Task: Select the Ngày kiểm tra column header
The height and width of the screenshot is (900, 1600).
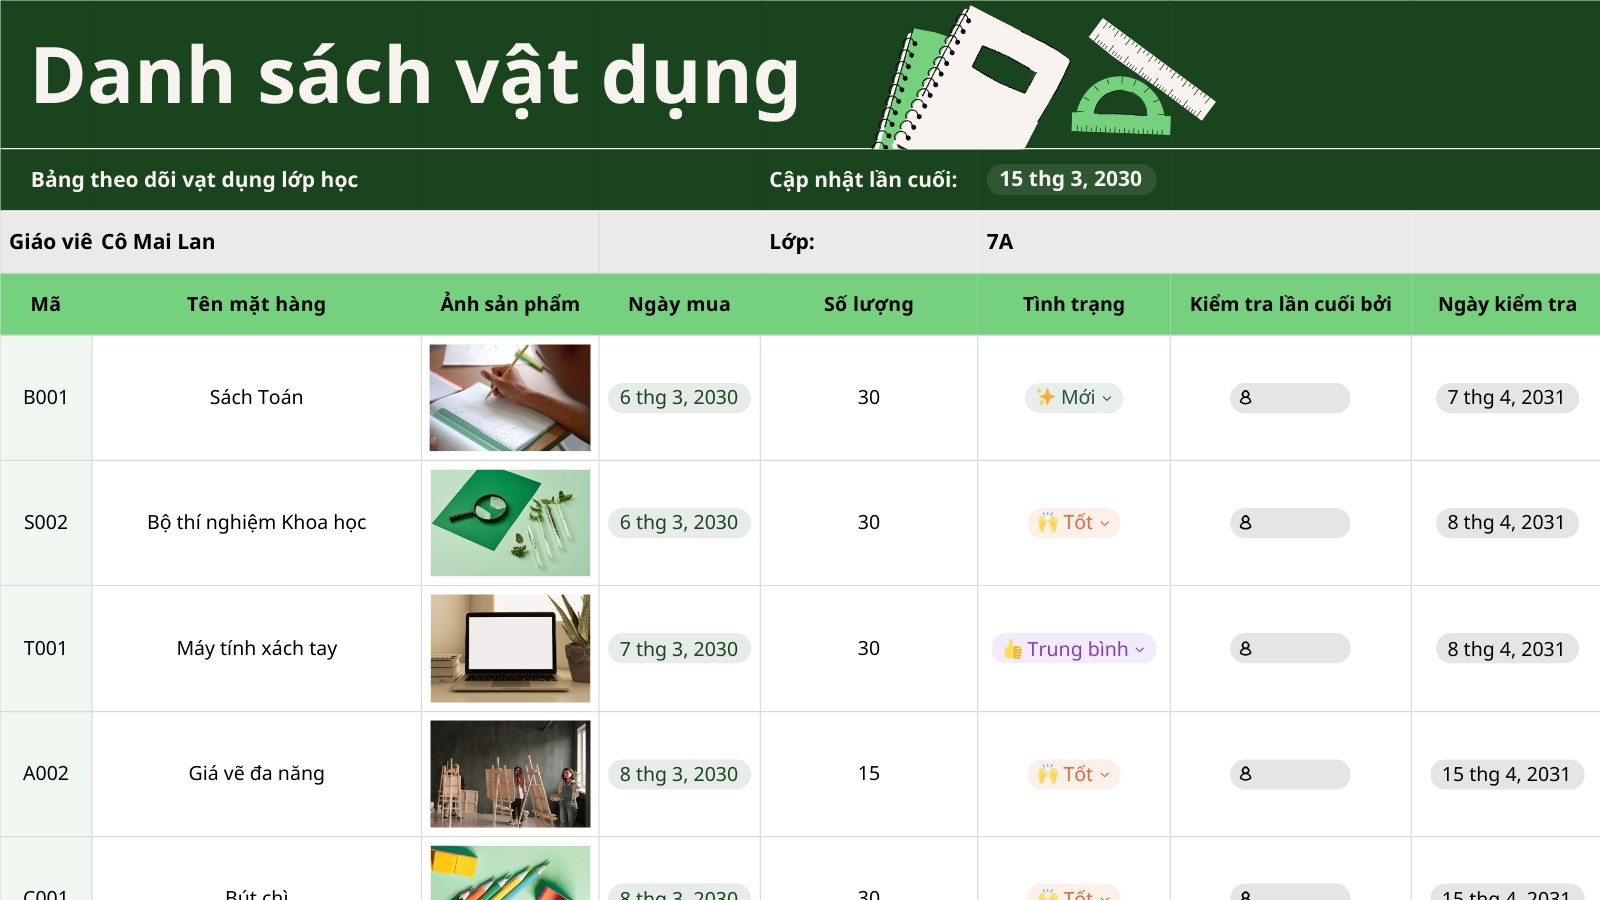Action: click(x=1506, y=304)
